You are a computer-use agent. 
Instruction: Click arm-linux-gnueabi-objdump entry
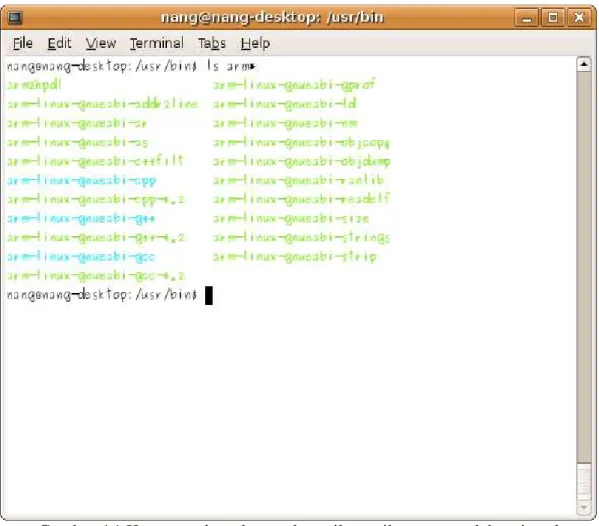301,162
